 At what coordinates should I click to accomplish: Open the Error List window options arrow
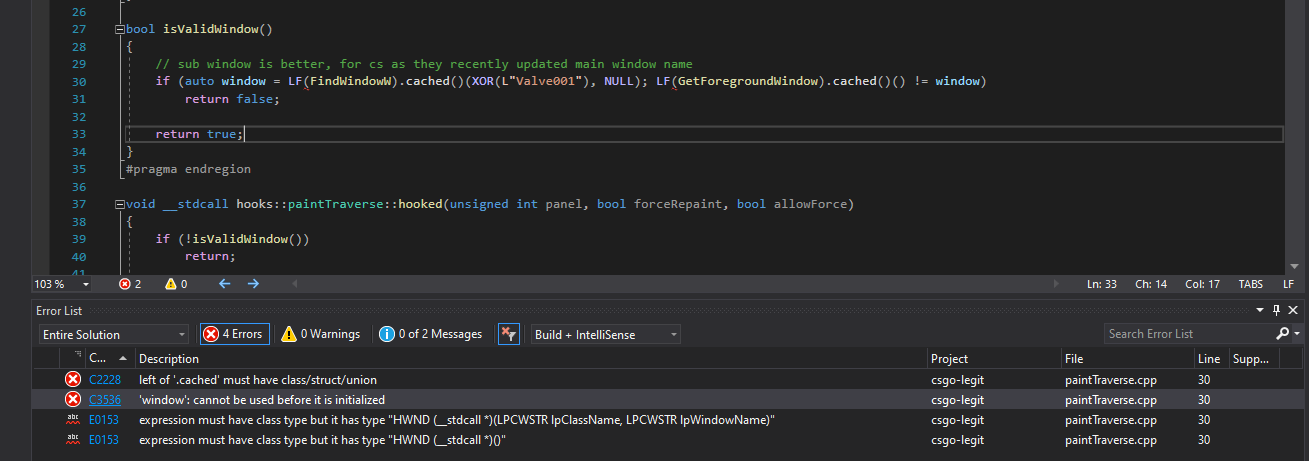(1261, 311)
